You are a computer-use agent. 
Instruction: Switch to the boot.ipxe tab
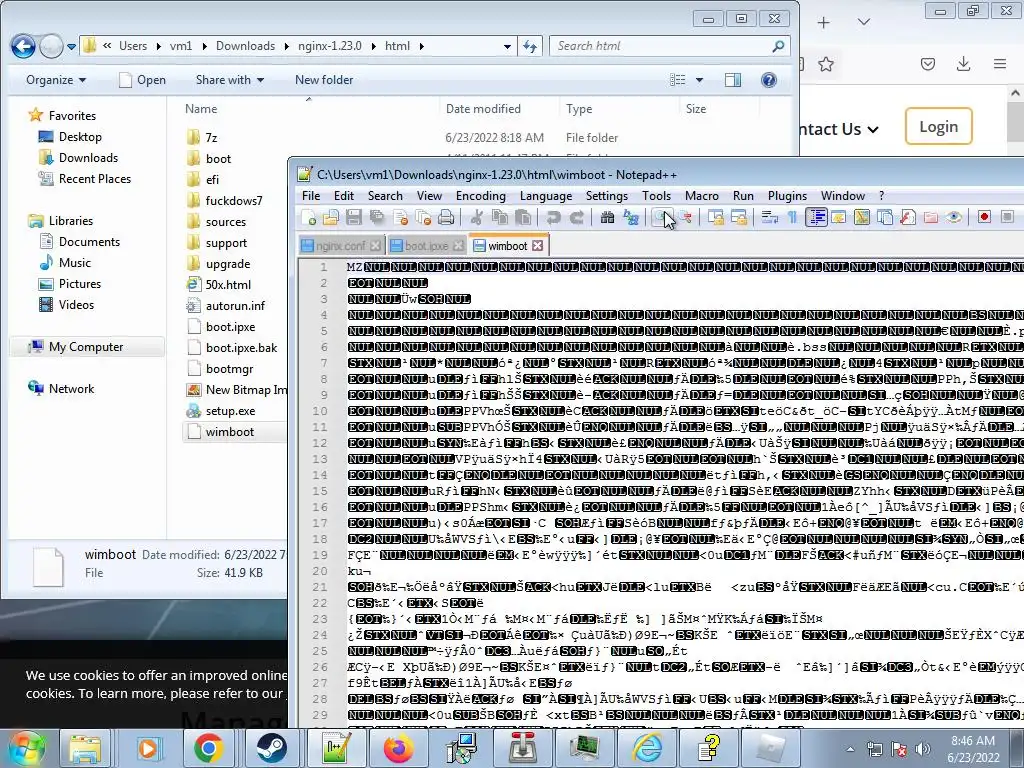coord(426,246)
